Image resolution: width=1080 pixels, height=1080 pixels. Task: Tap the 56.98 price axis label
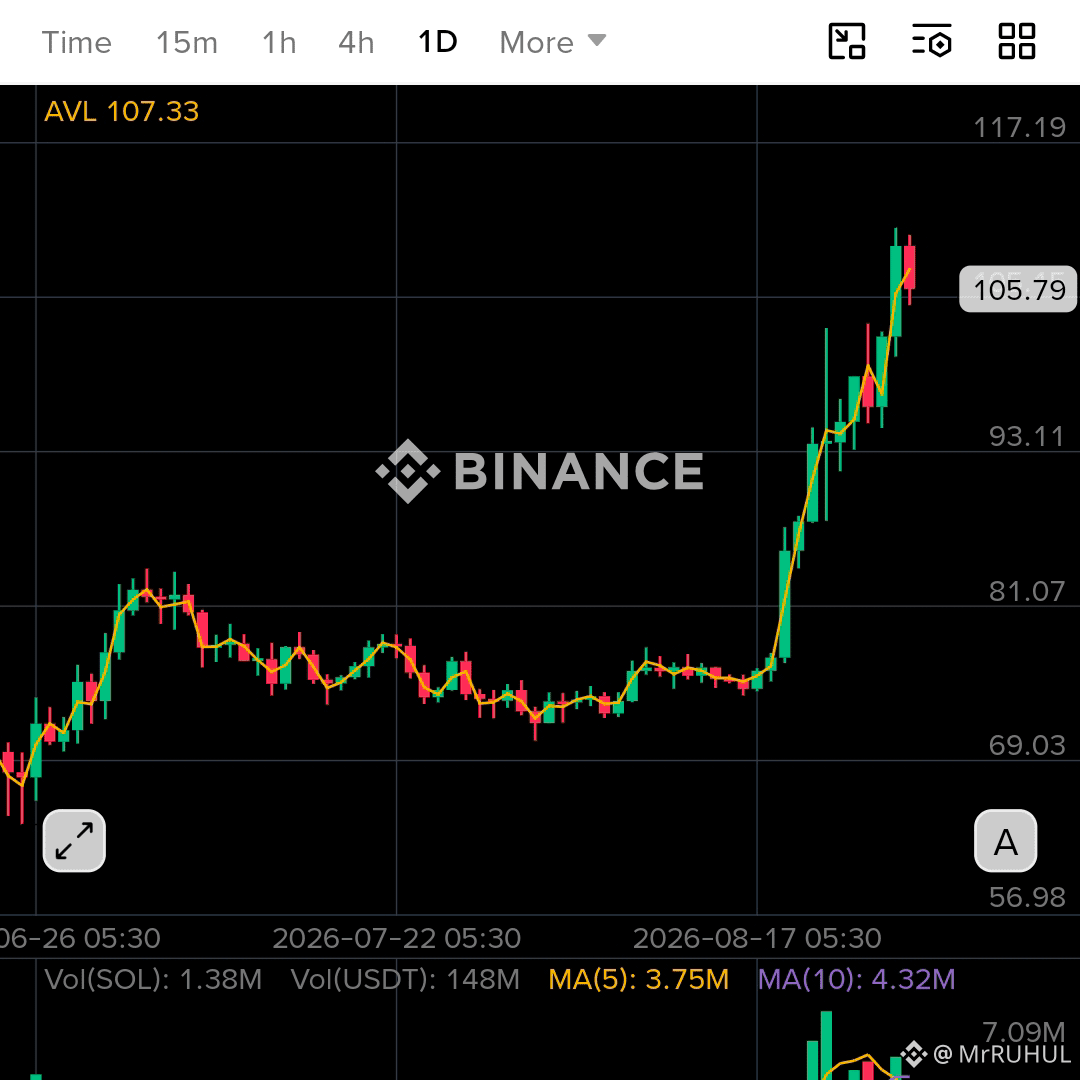pyautogui.click(x=1027, y=897)
